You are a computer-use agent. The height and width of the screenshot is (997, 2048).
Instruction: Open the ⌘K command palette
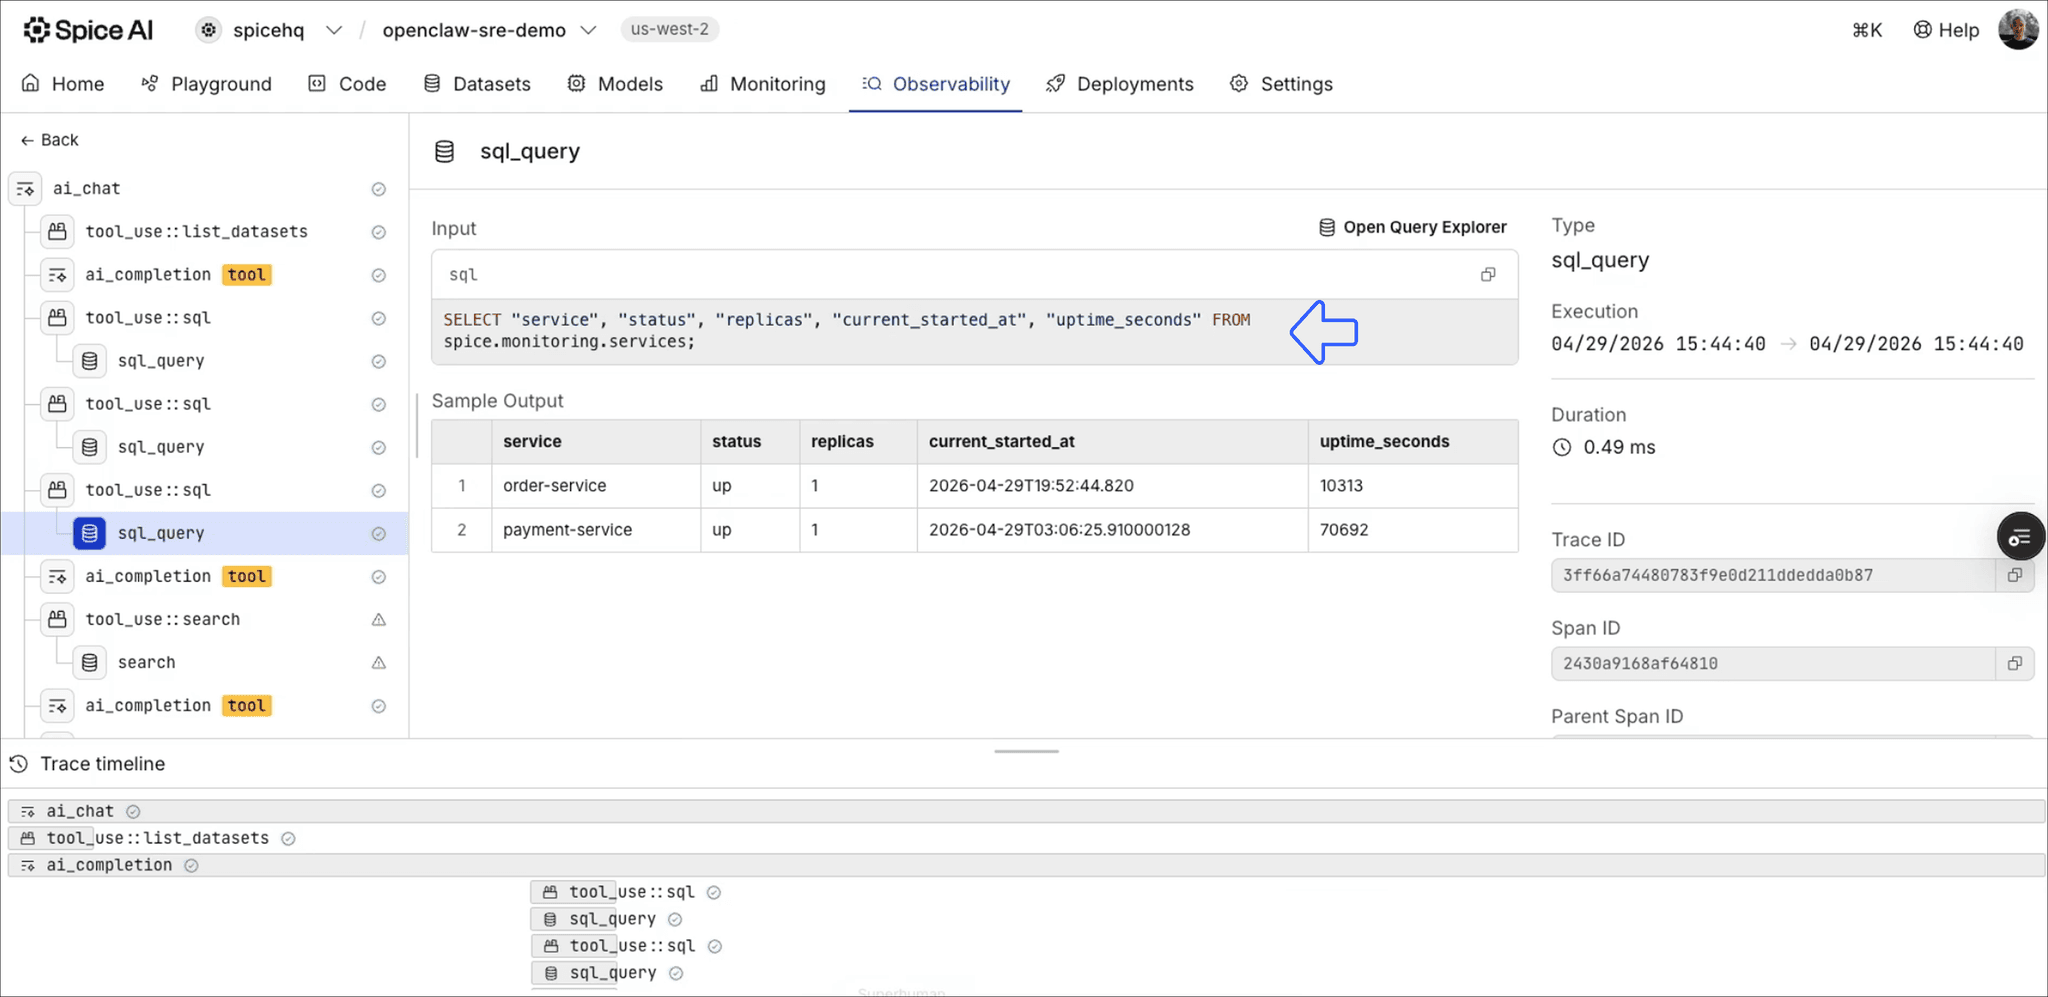(1867, 30)
